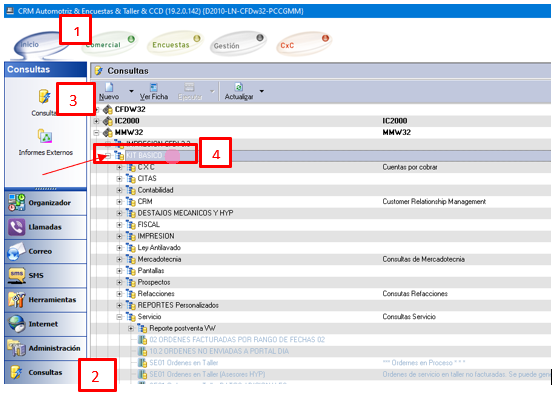Open the Actualizar dropdown arrow
The width and height of the screenshot is (556, 393).
tap(262, 91)
